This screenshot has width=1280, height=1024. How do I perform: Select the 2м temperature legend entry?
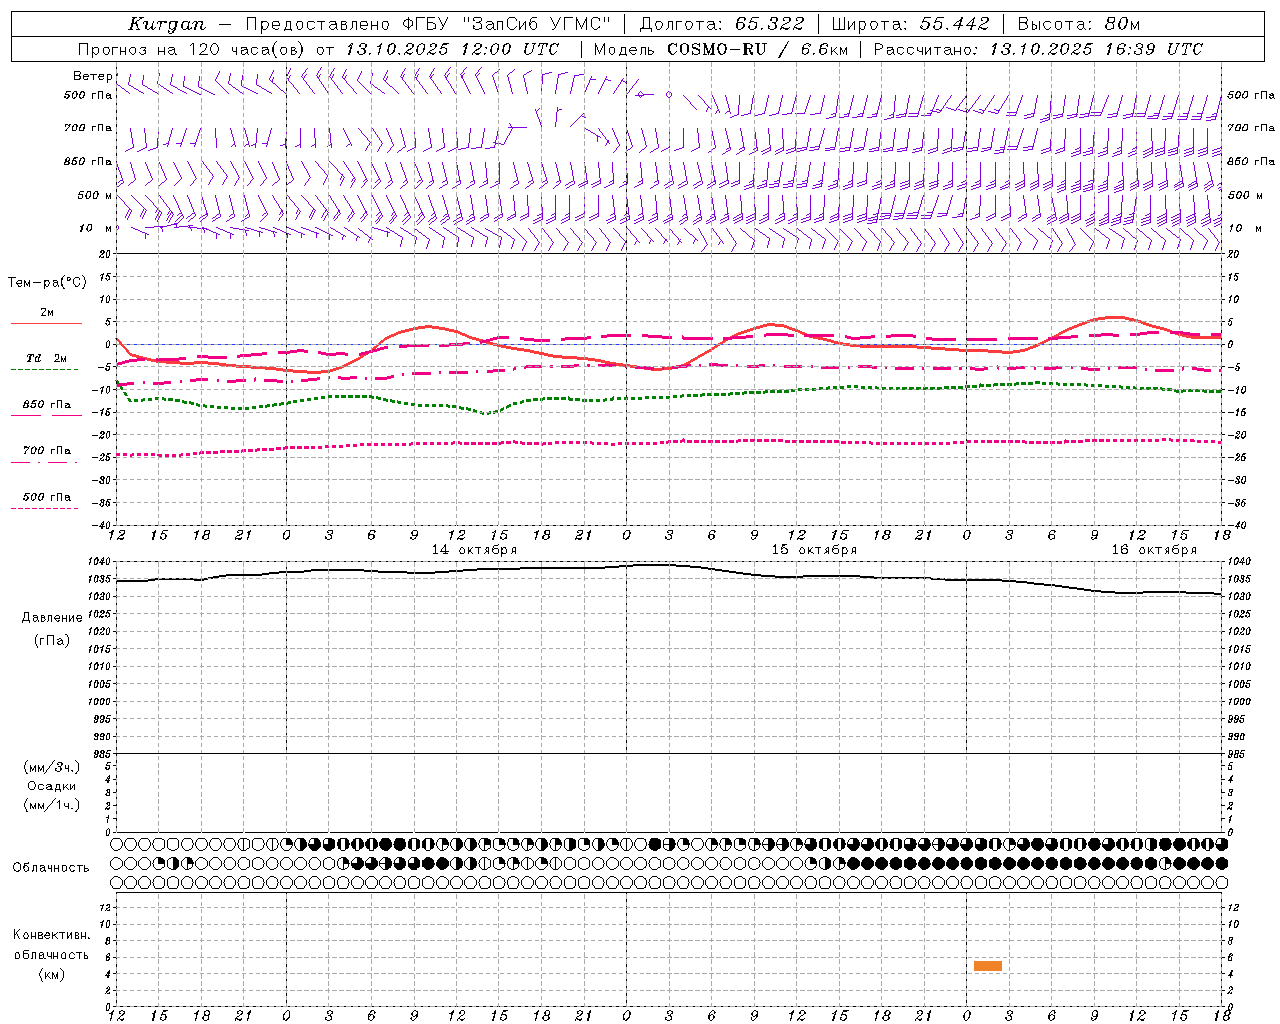pyautogui.click(x=47, y=313)
